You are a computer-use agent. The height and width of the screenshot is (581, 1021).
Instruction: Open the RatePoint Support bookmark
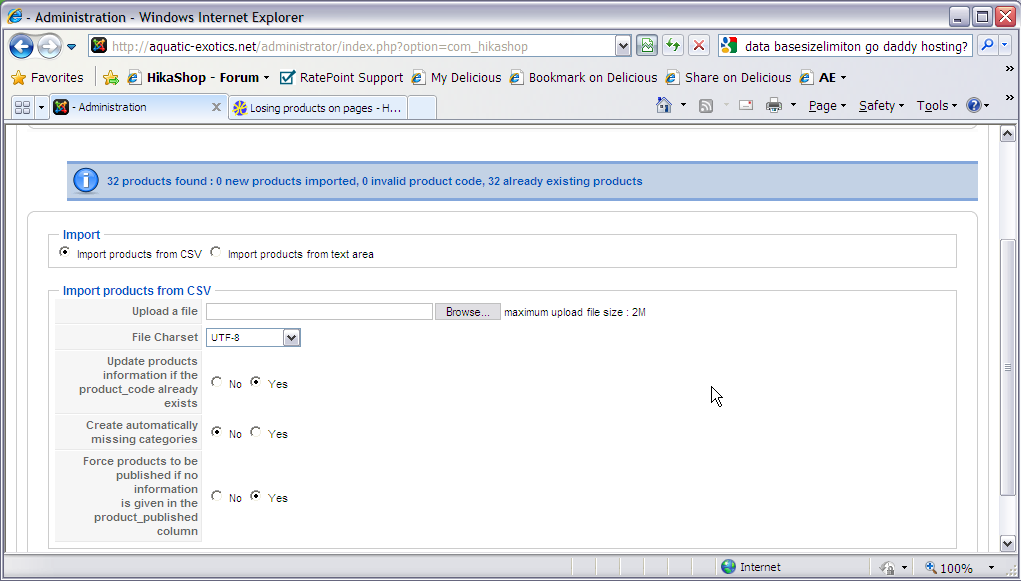point(342,78)
